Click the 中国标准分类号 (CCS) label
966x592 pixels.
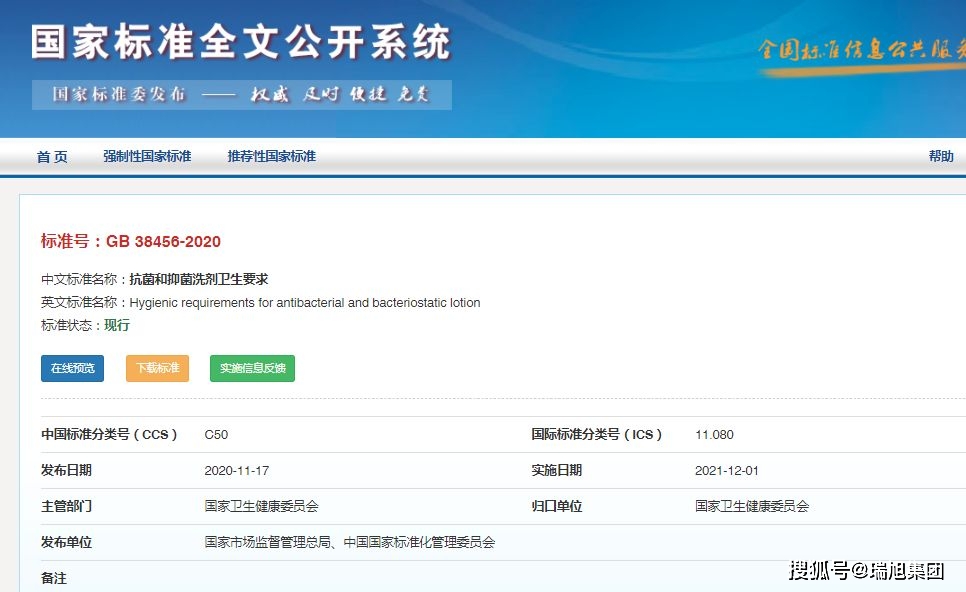[x=109, y=434]
